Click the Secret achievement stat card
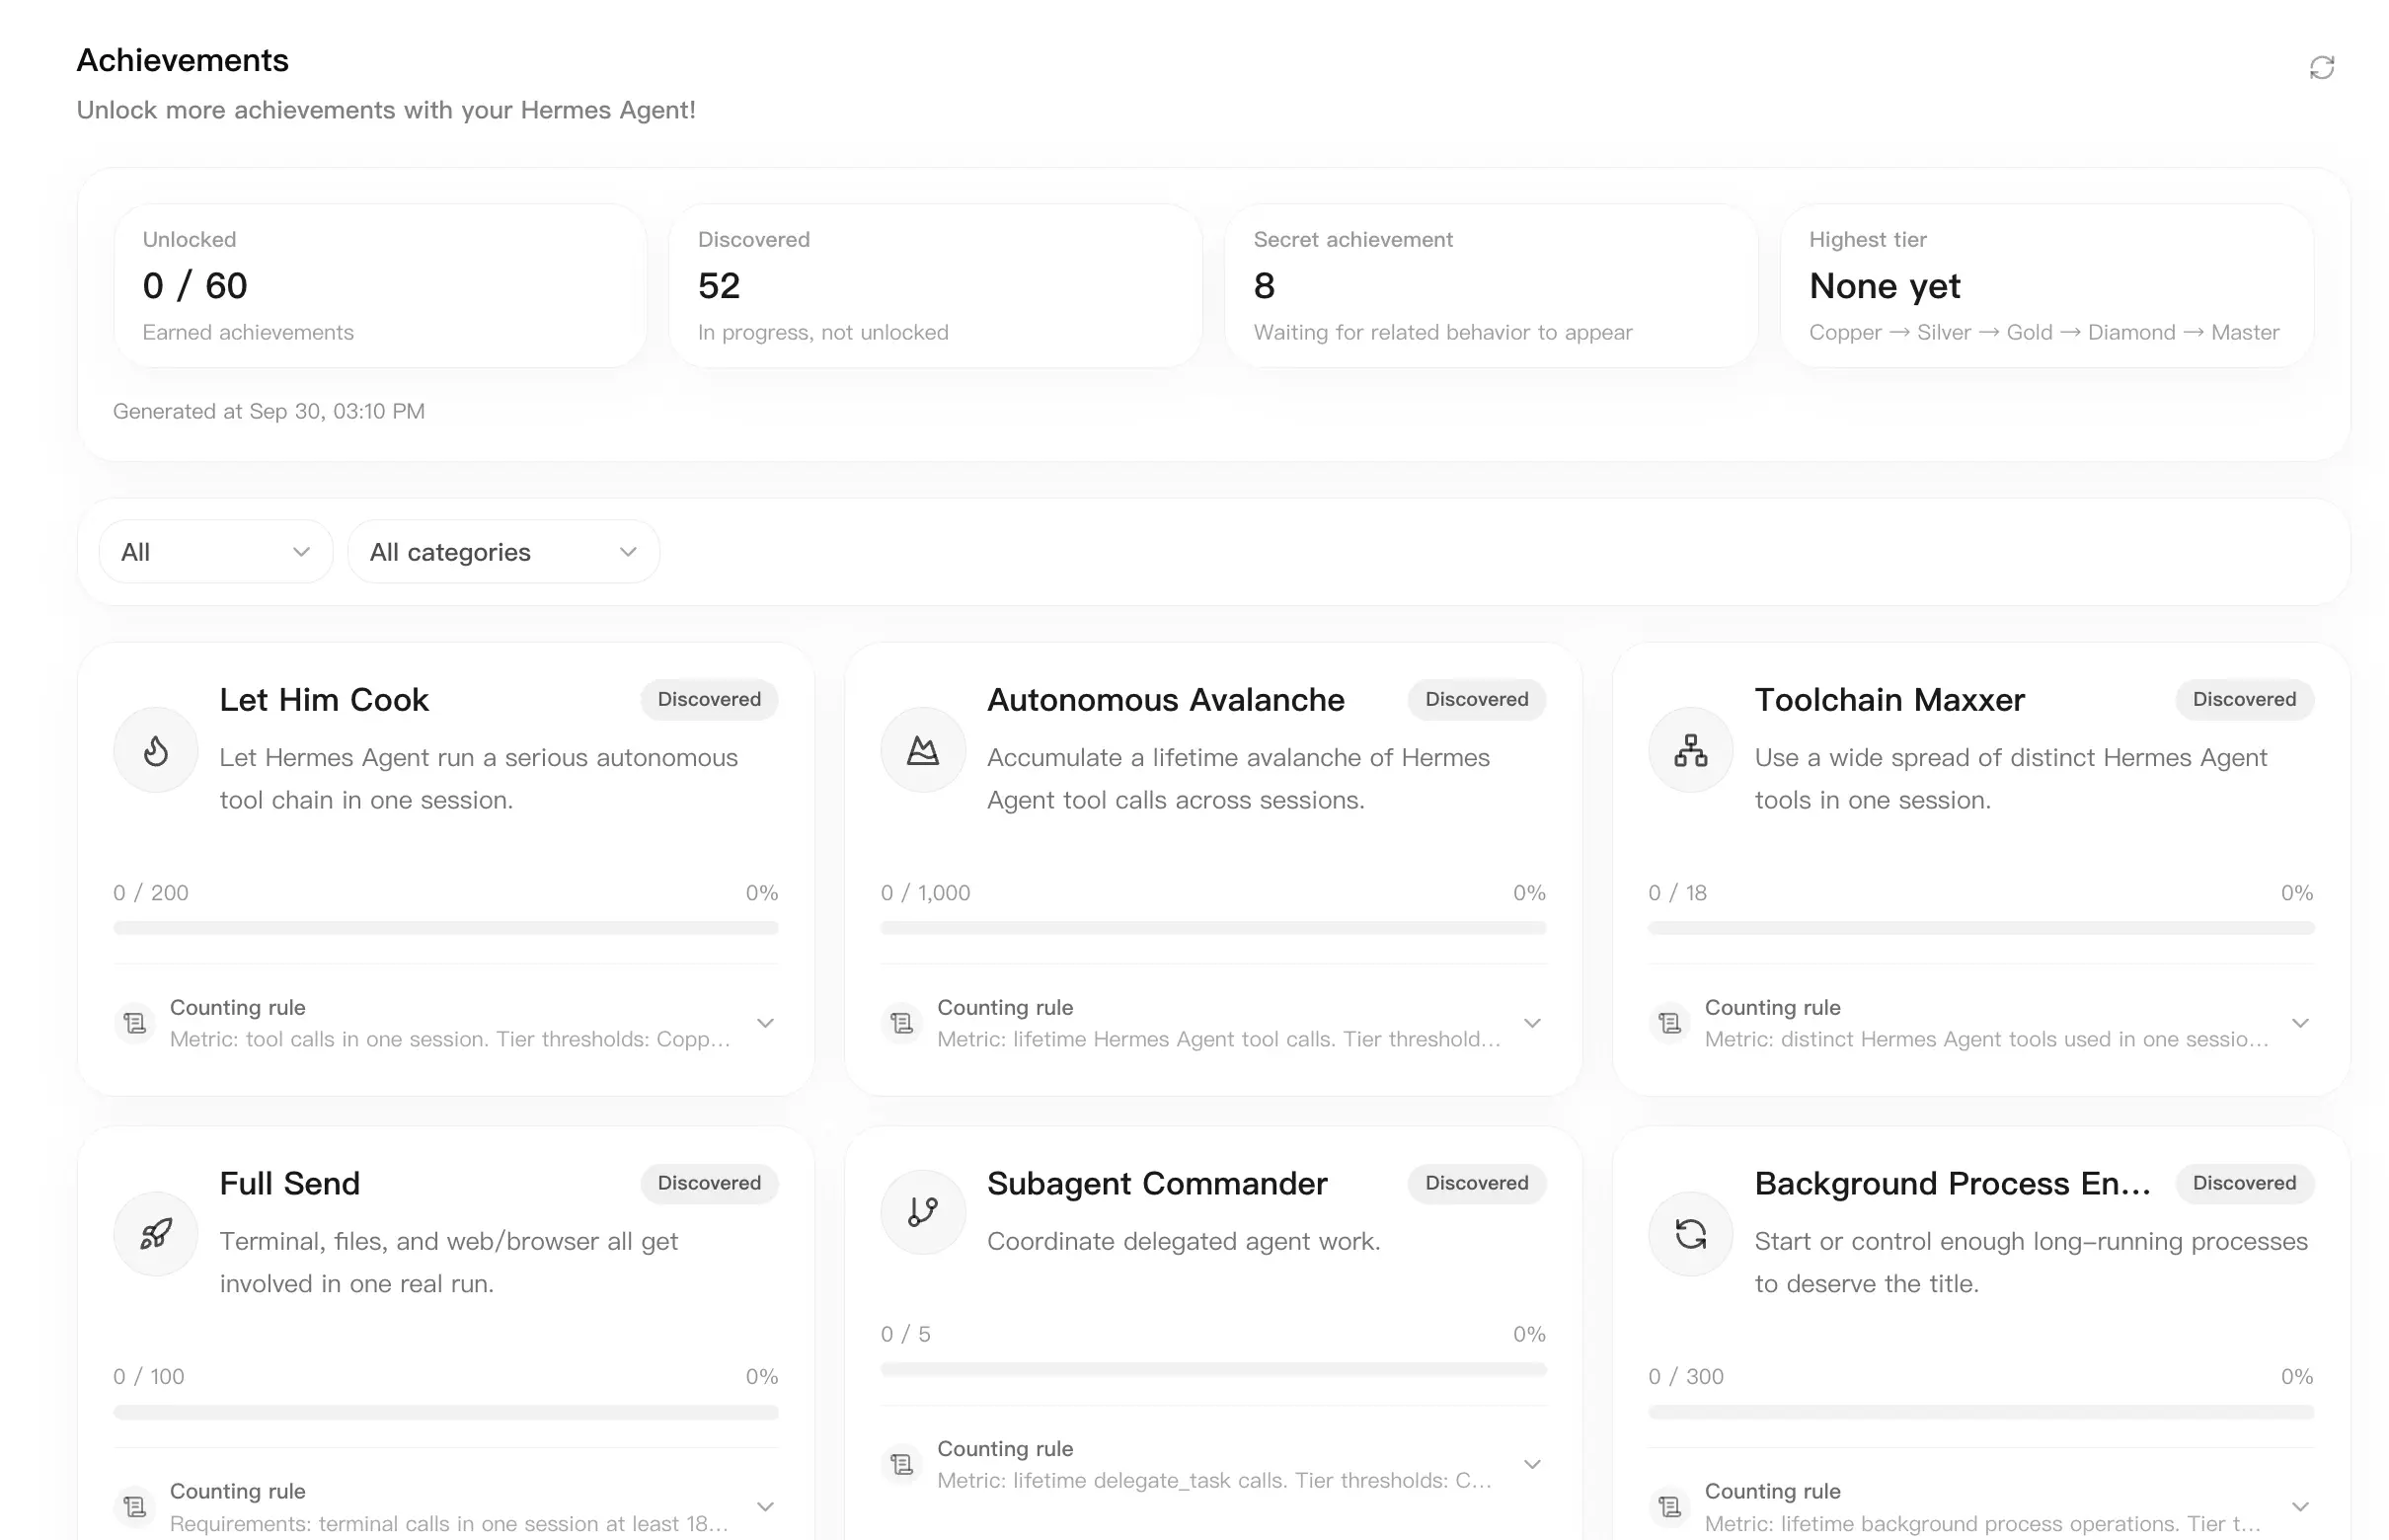Screen dimensions: 2389x1540 click(1491, 286)
